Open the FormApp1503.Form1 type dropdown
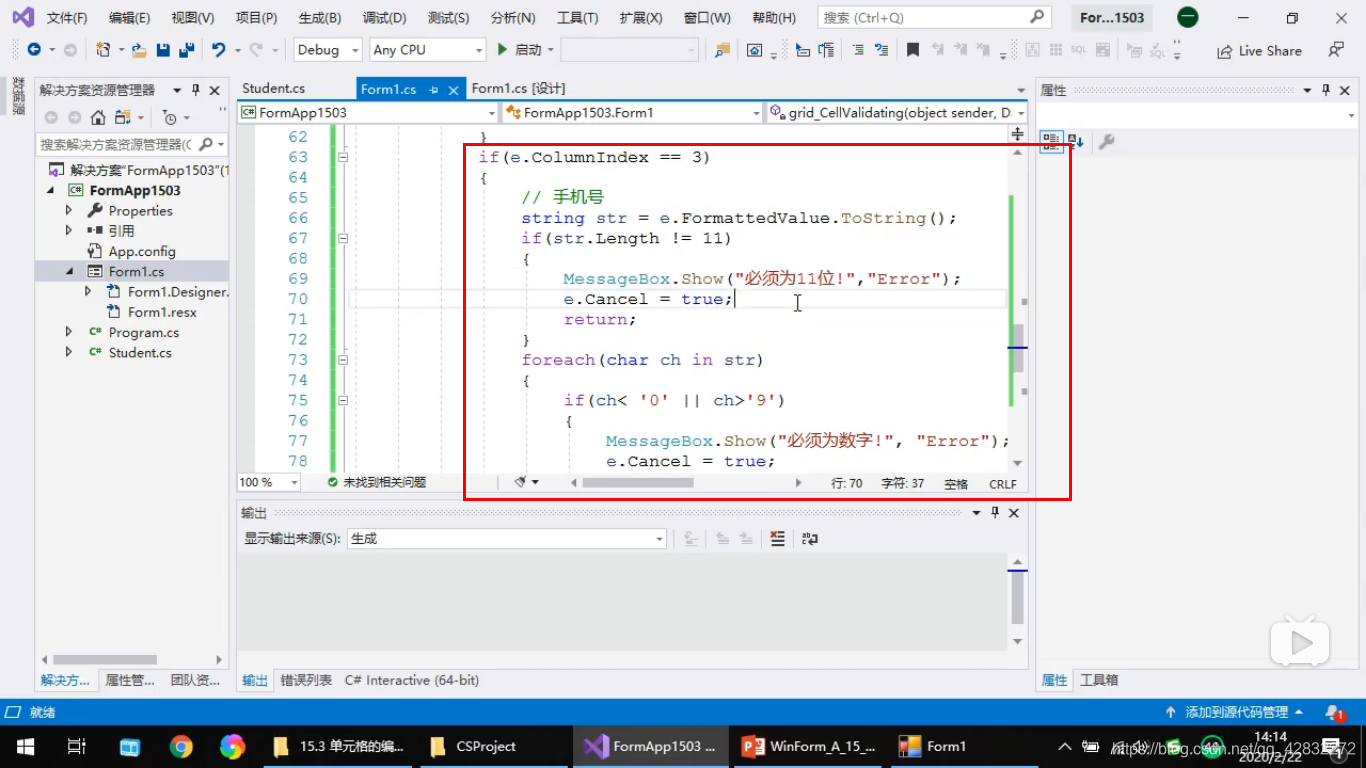Screen dimensions: 1366x768 coord(632,113)
